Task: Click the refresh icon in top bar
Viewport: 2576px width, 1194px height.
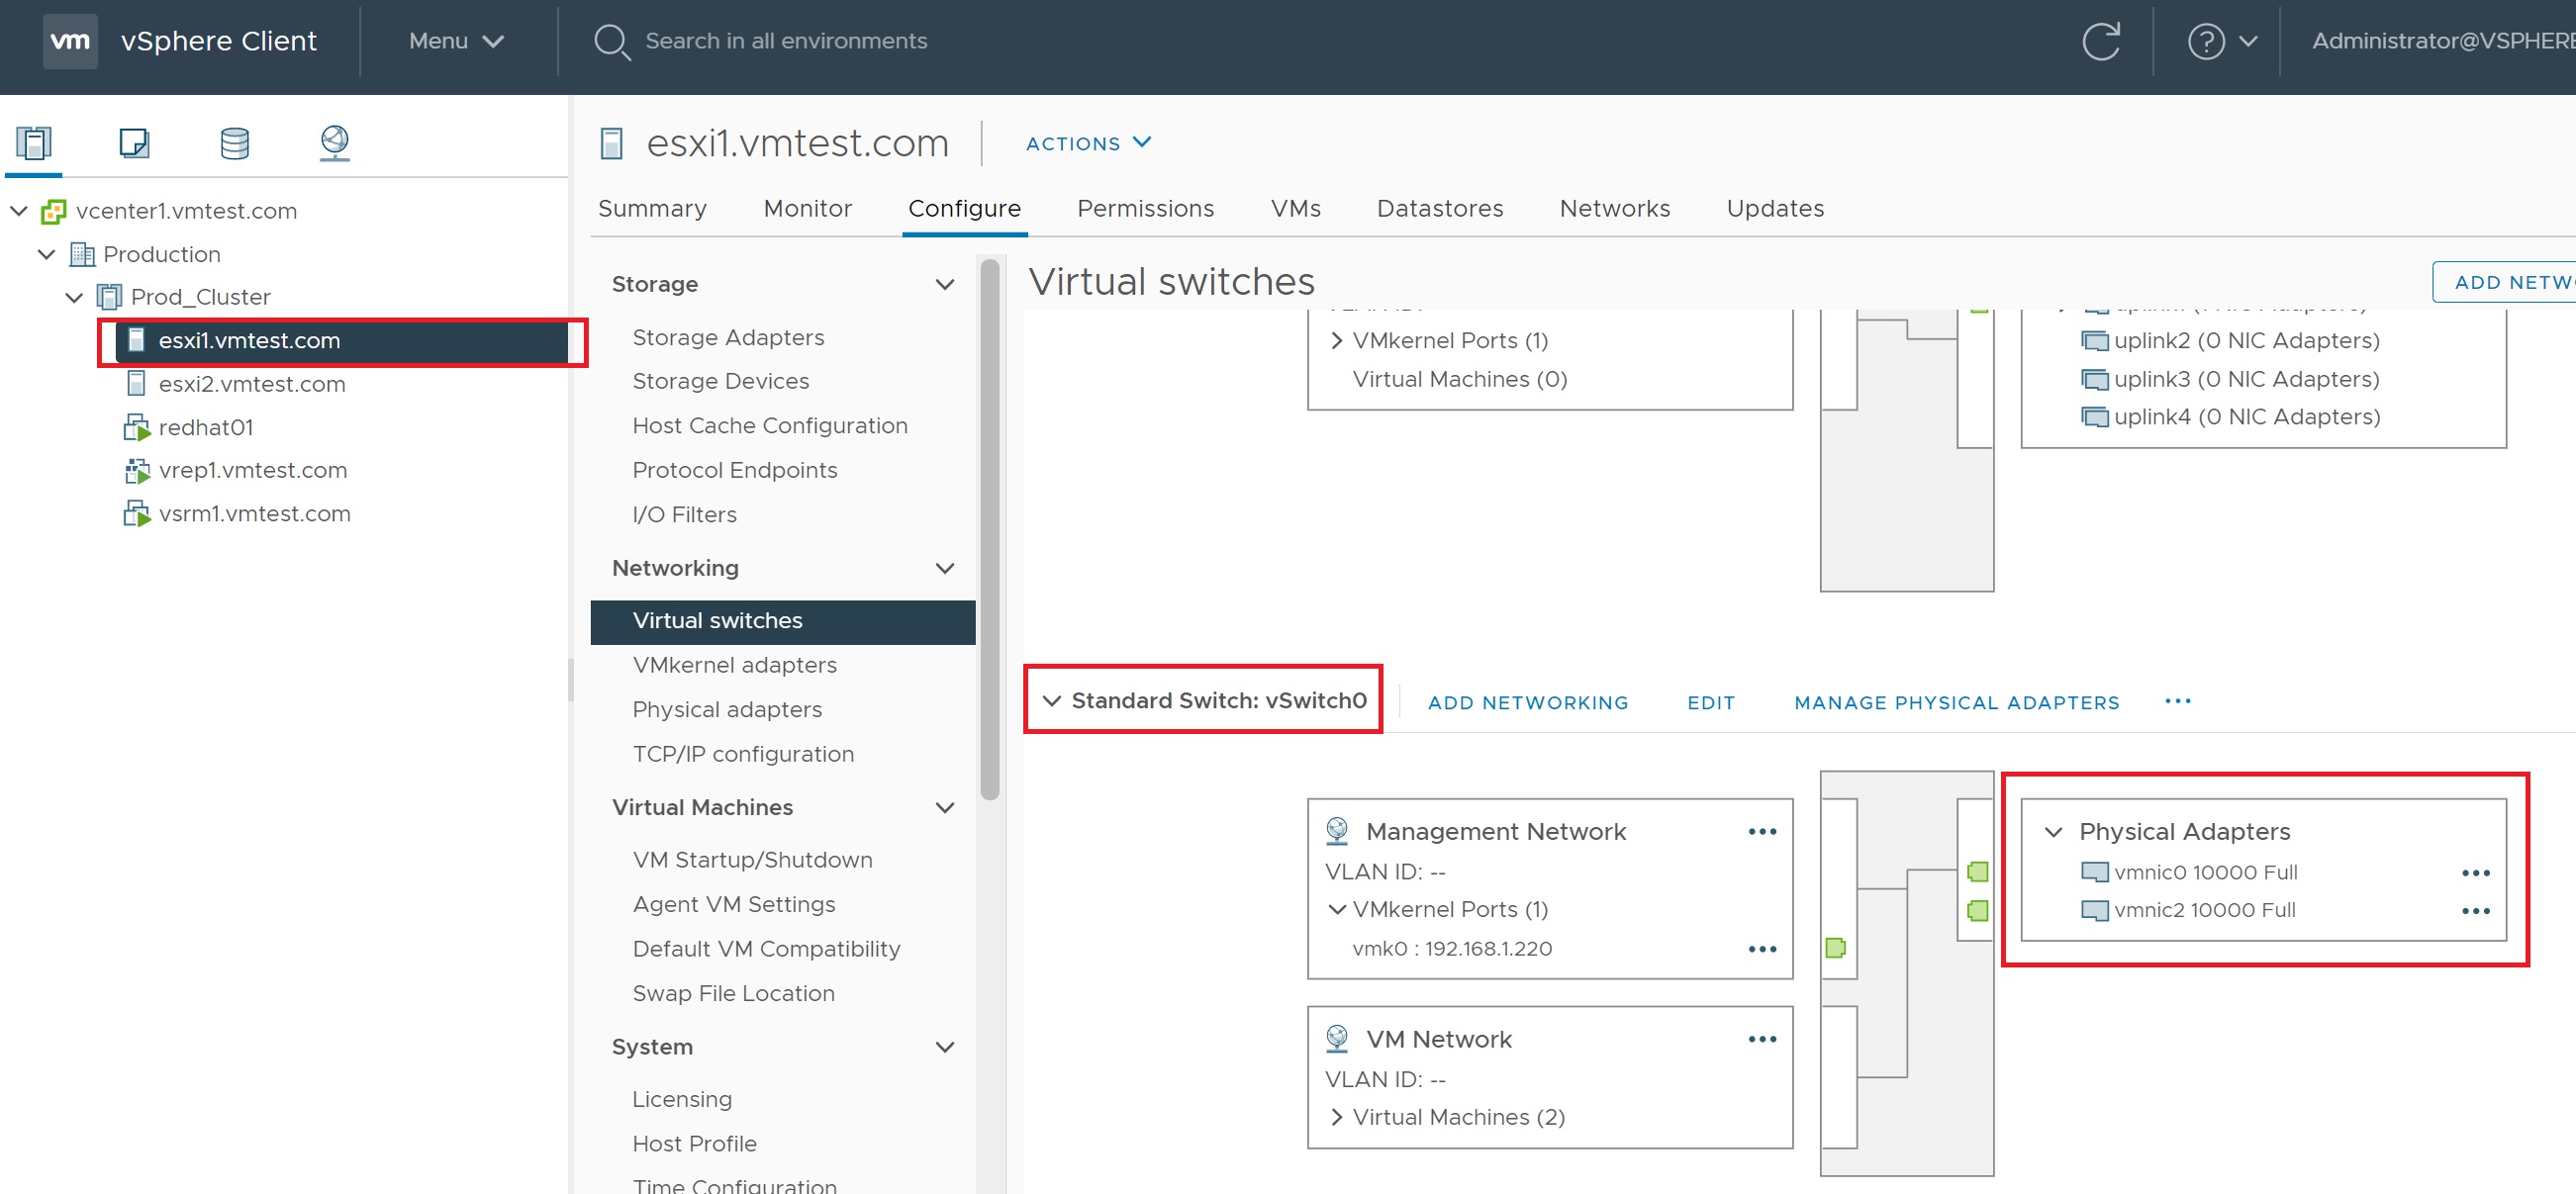Action: point(2101,41)
